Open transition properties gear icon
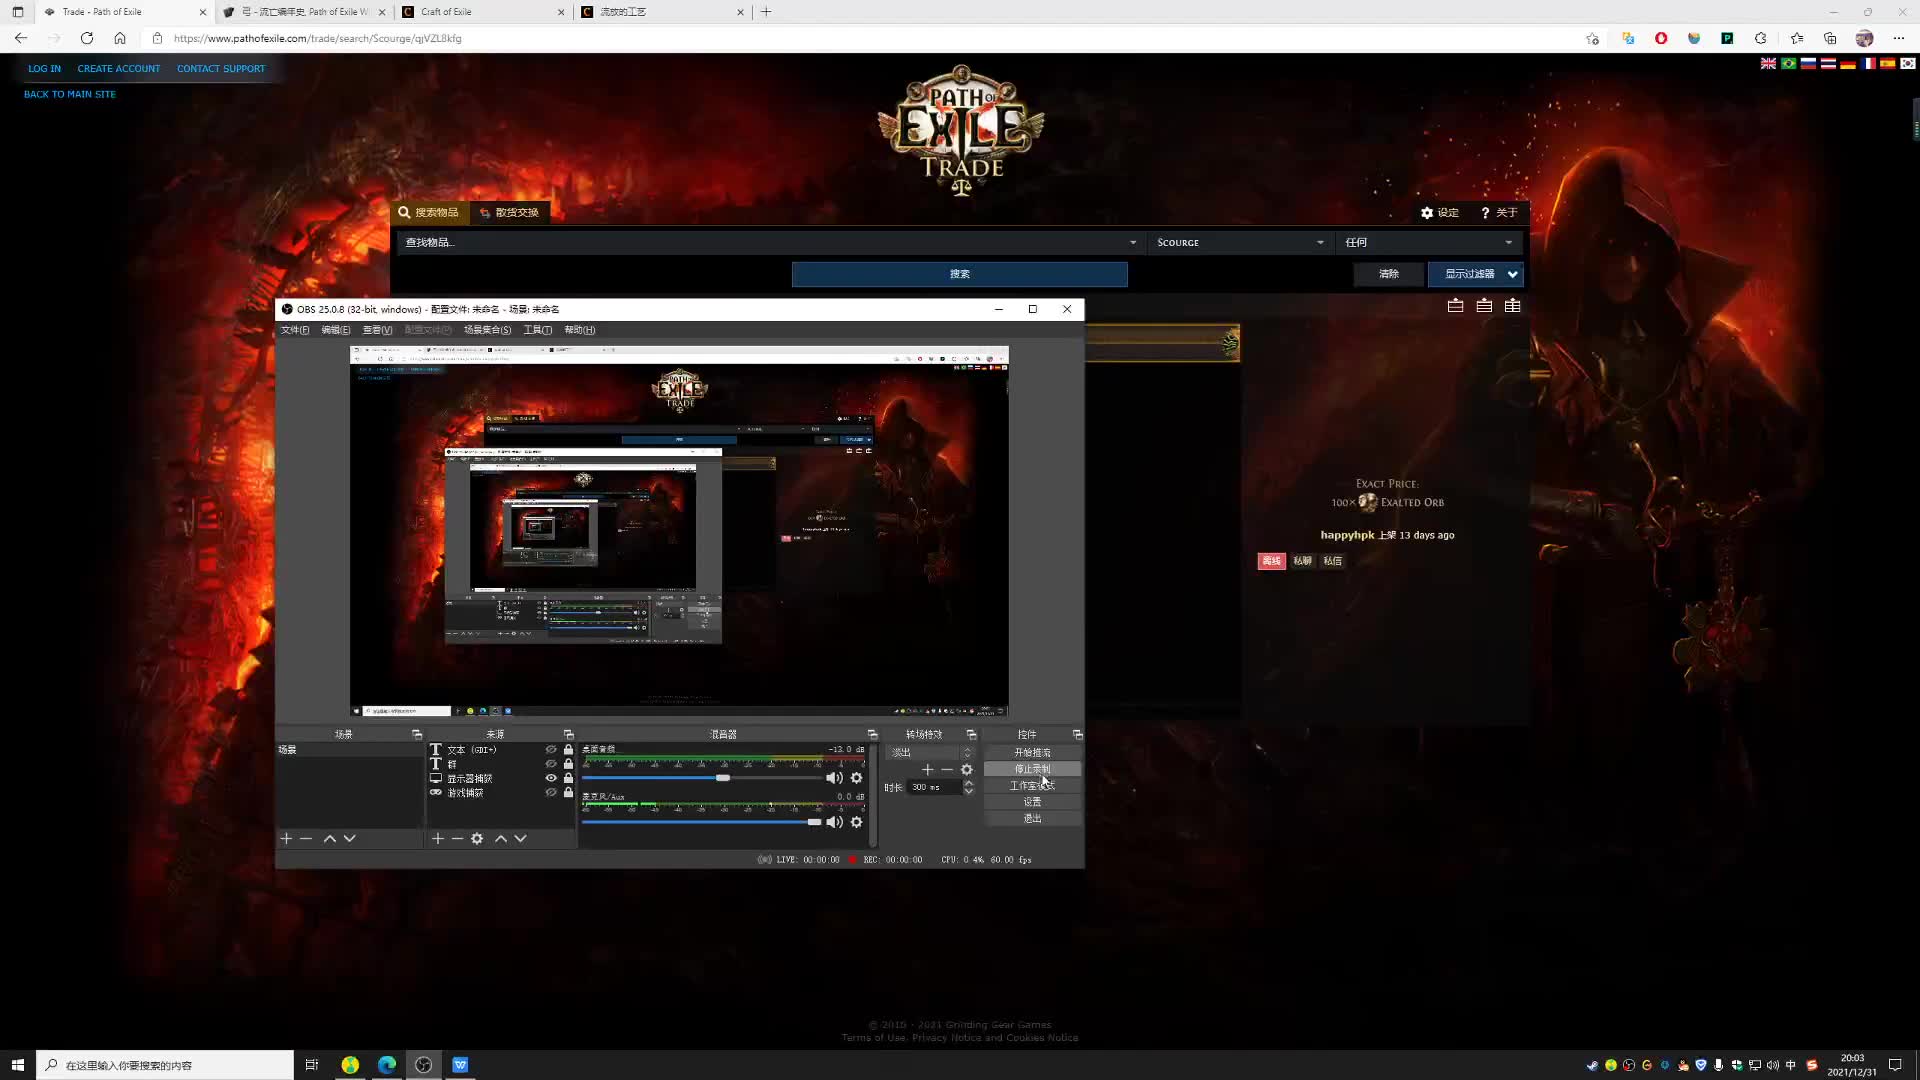 coord(966,769)
